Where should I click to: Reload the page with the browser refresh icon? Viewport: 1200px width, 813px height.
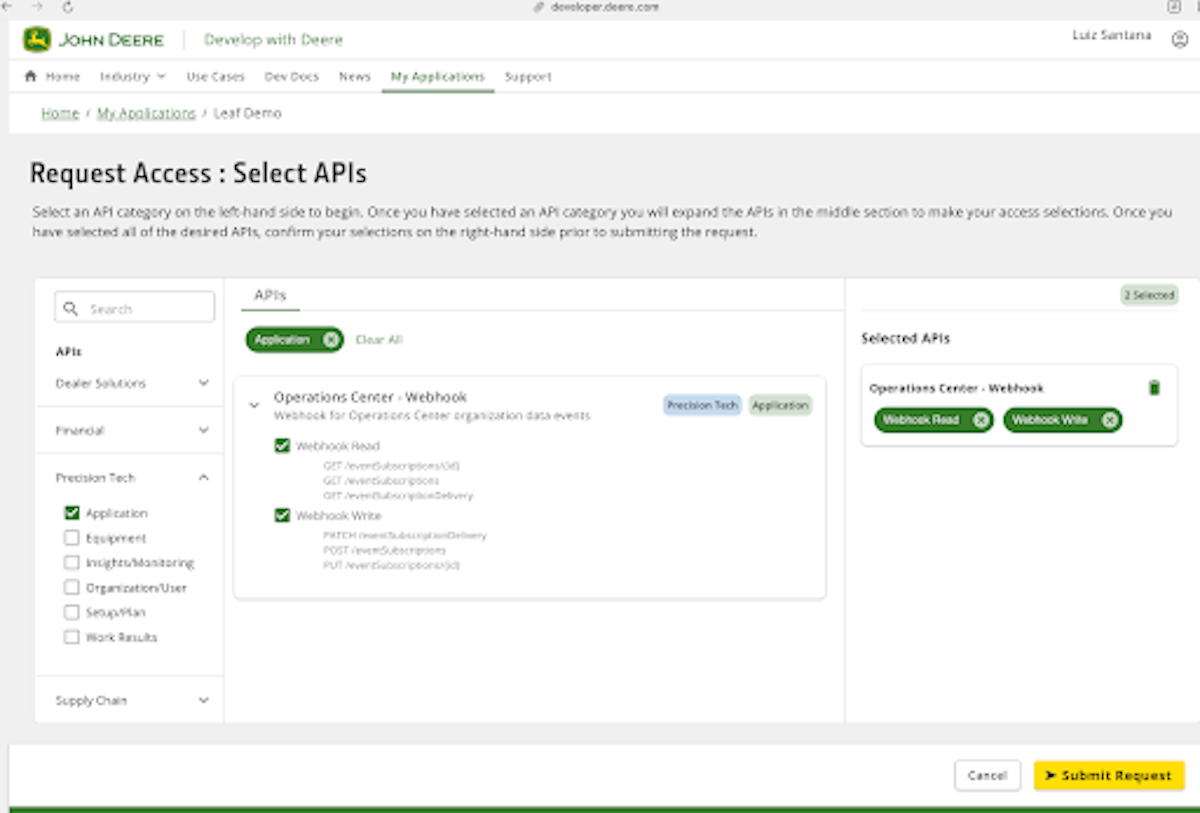point(68,7)
